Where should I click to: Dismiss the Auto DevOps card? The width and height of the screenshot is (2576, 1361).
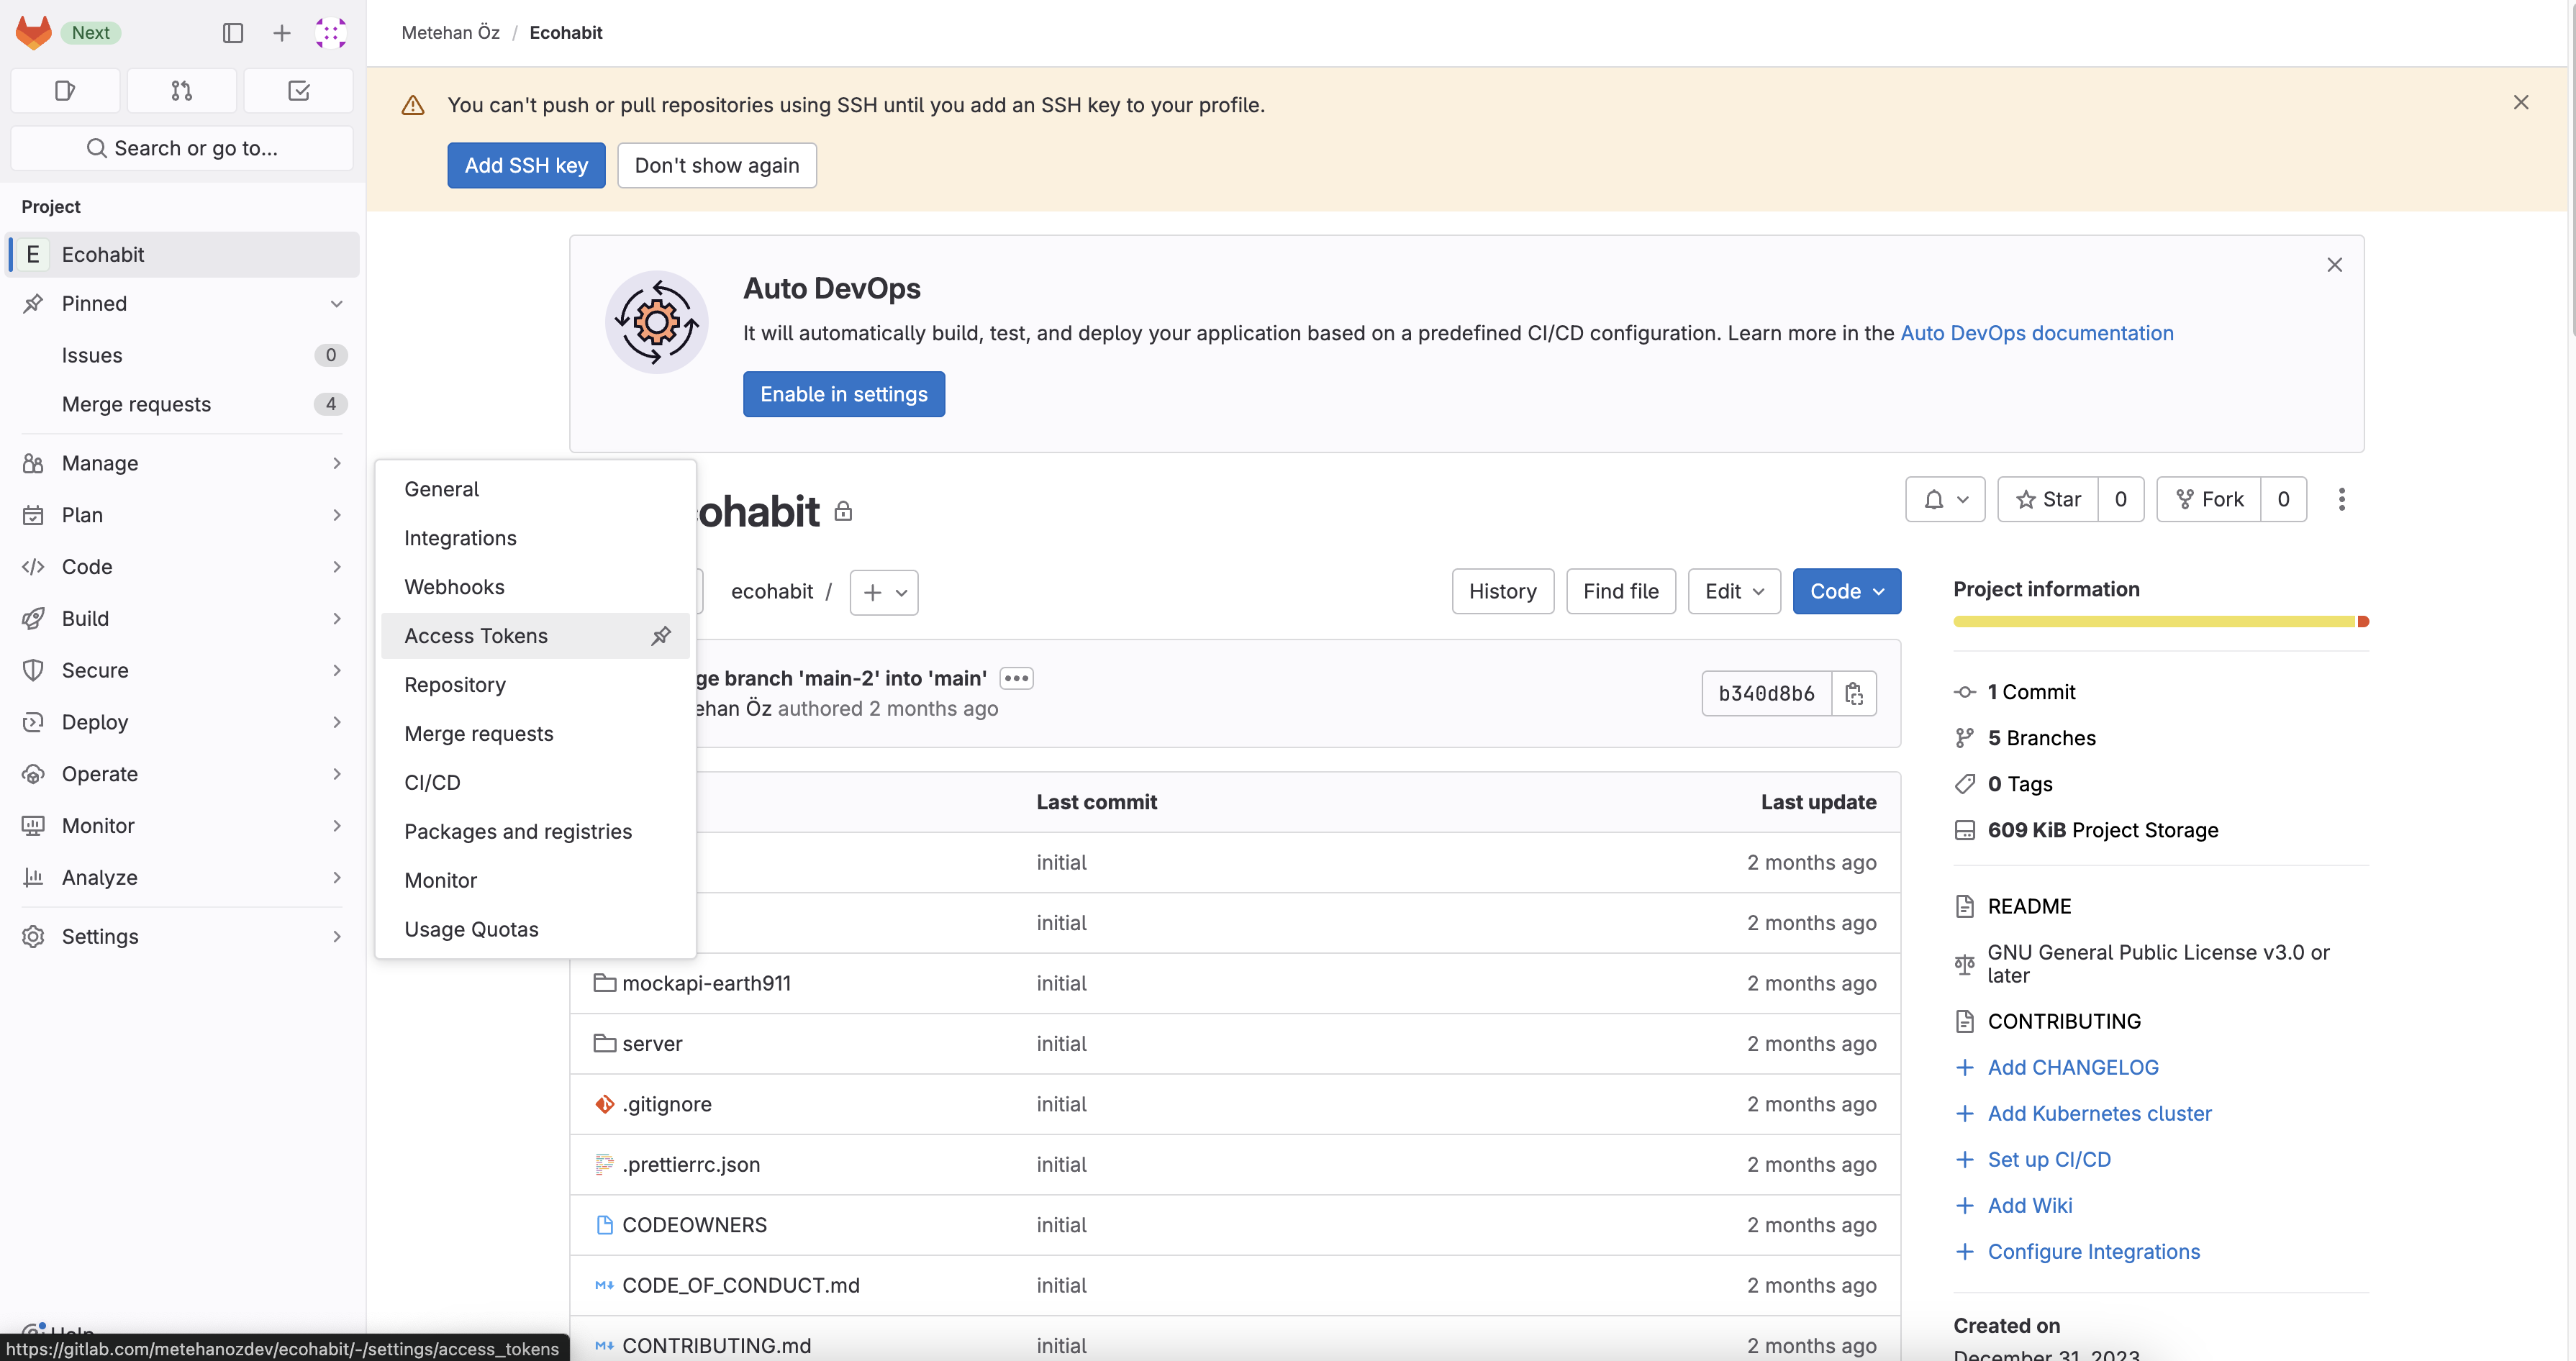pos(2334,265)
